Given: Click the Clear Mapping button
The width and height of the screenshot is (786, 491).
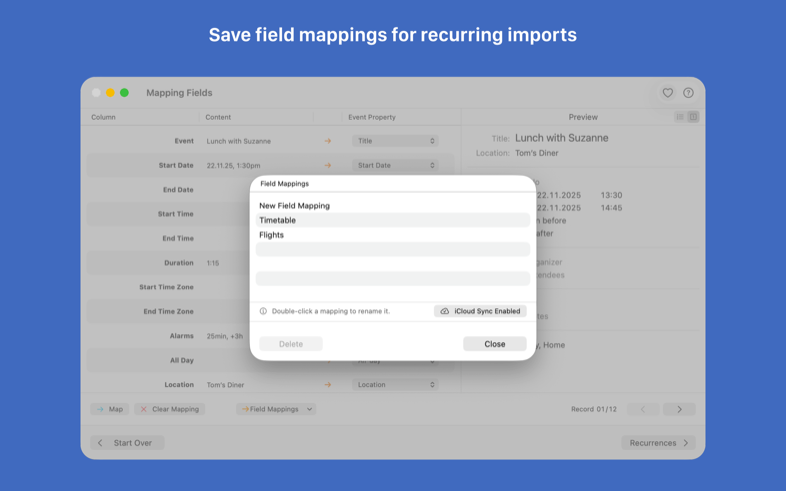Looking at the screenshot, I should click(x=169, y=409).
